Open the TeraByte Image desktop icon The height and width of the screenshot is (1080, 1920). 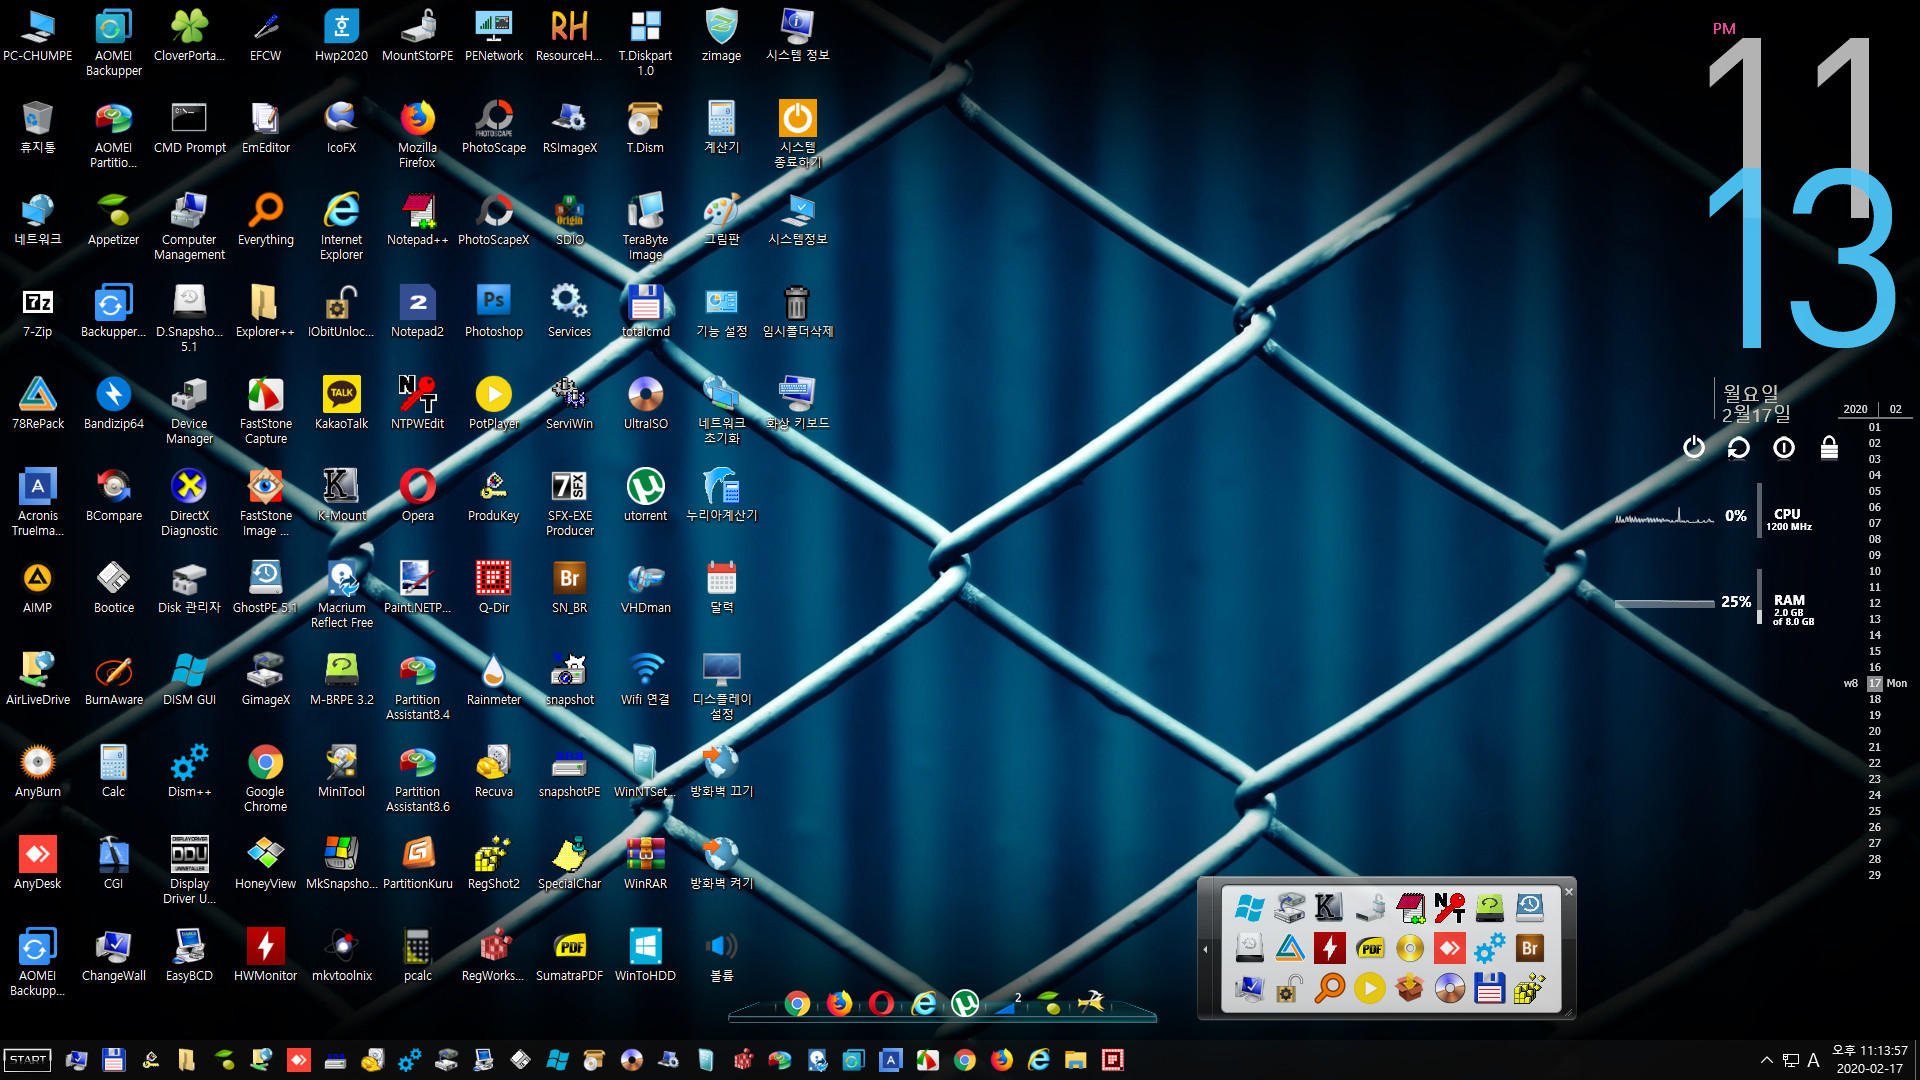click(x=645, y=227)
